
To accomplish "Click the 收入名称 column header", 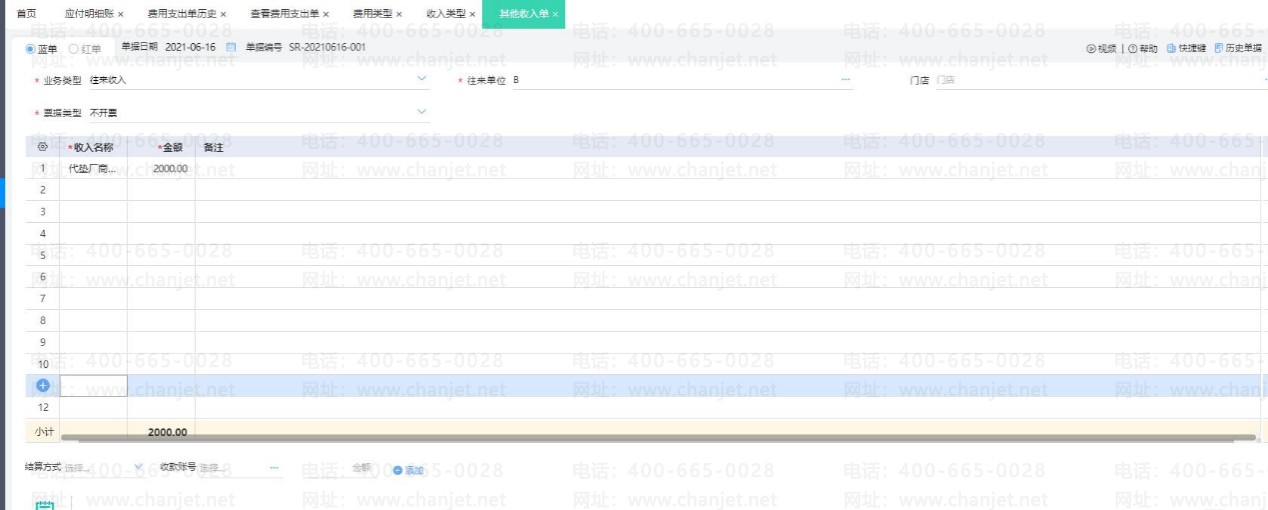I will pos(93,147).
